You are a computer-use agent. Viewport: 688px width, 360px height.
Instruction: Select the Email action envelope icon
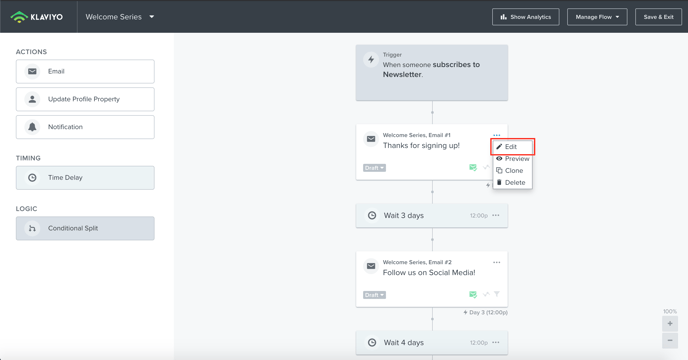(32, 71)
